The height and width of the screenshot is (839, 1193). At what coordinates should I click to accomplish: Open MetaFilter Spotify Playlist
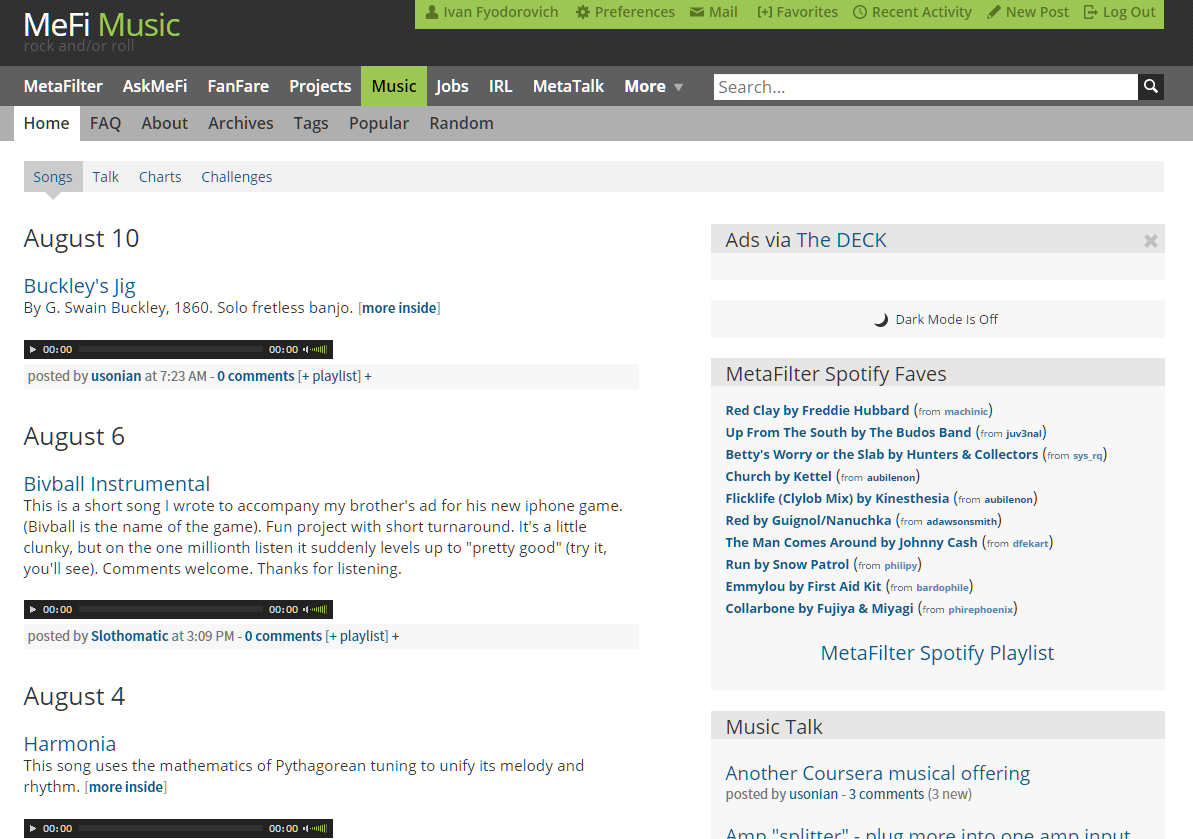(937, 653)
